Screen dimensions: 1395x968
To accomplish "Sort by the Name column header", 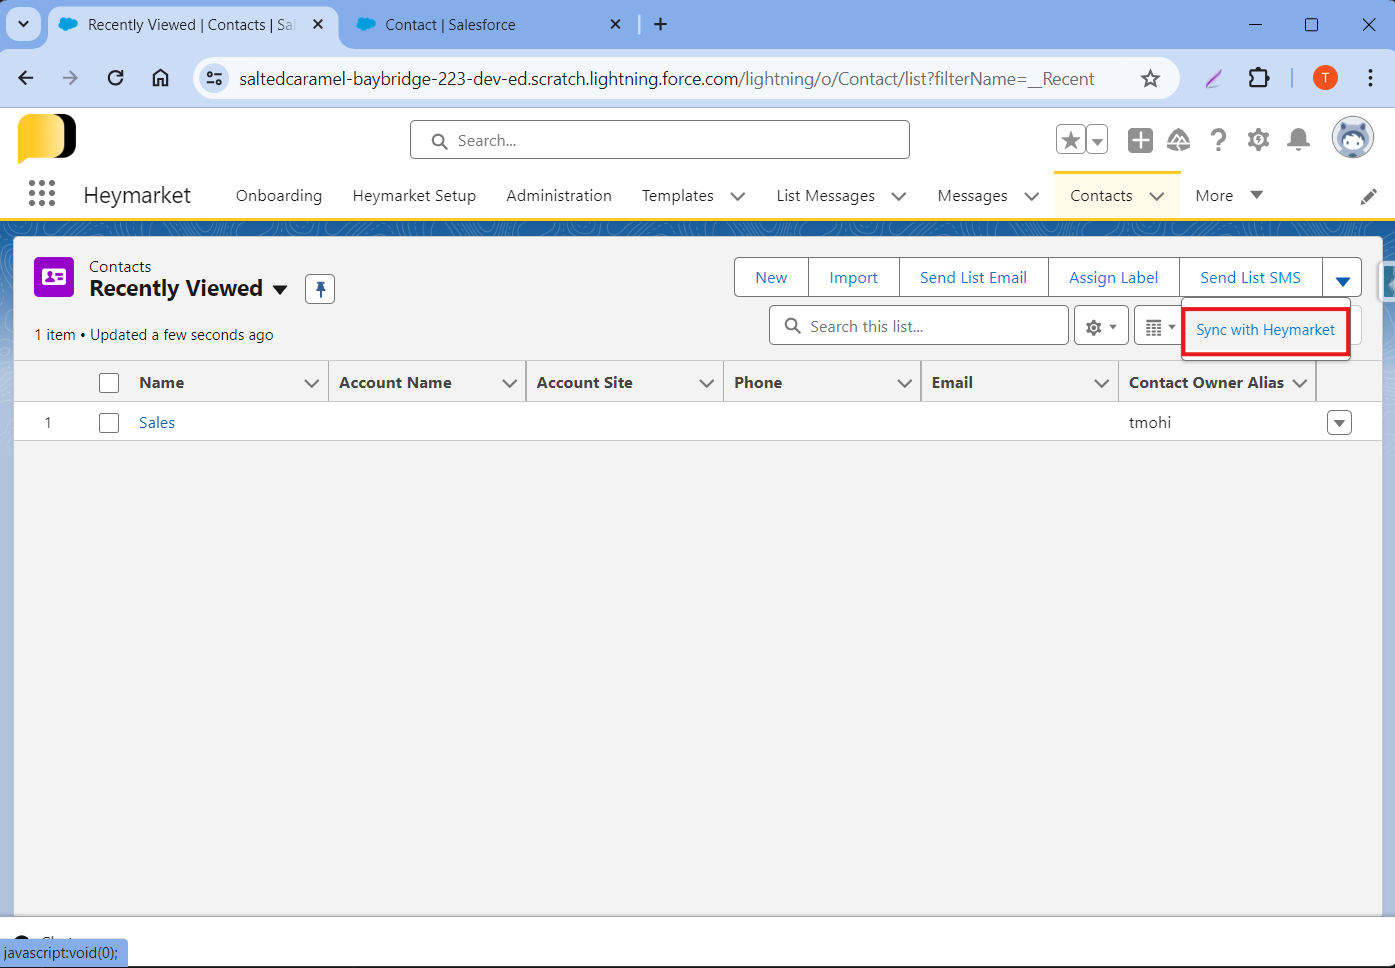I will click(x=161, y=383).
